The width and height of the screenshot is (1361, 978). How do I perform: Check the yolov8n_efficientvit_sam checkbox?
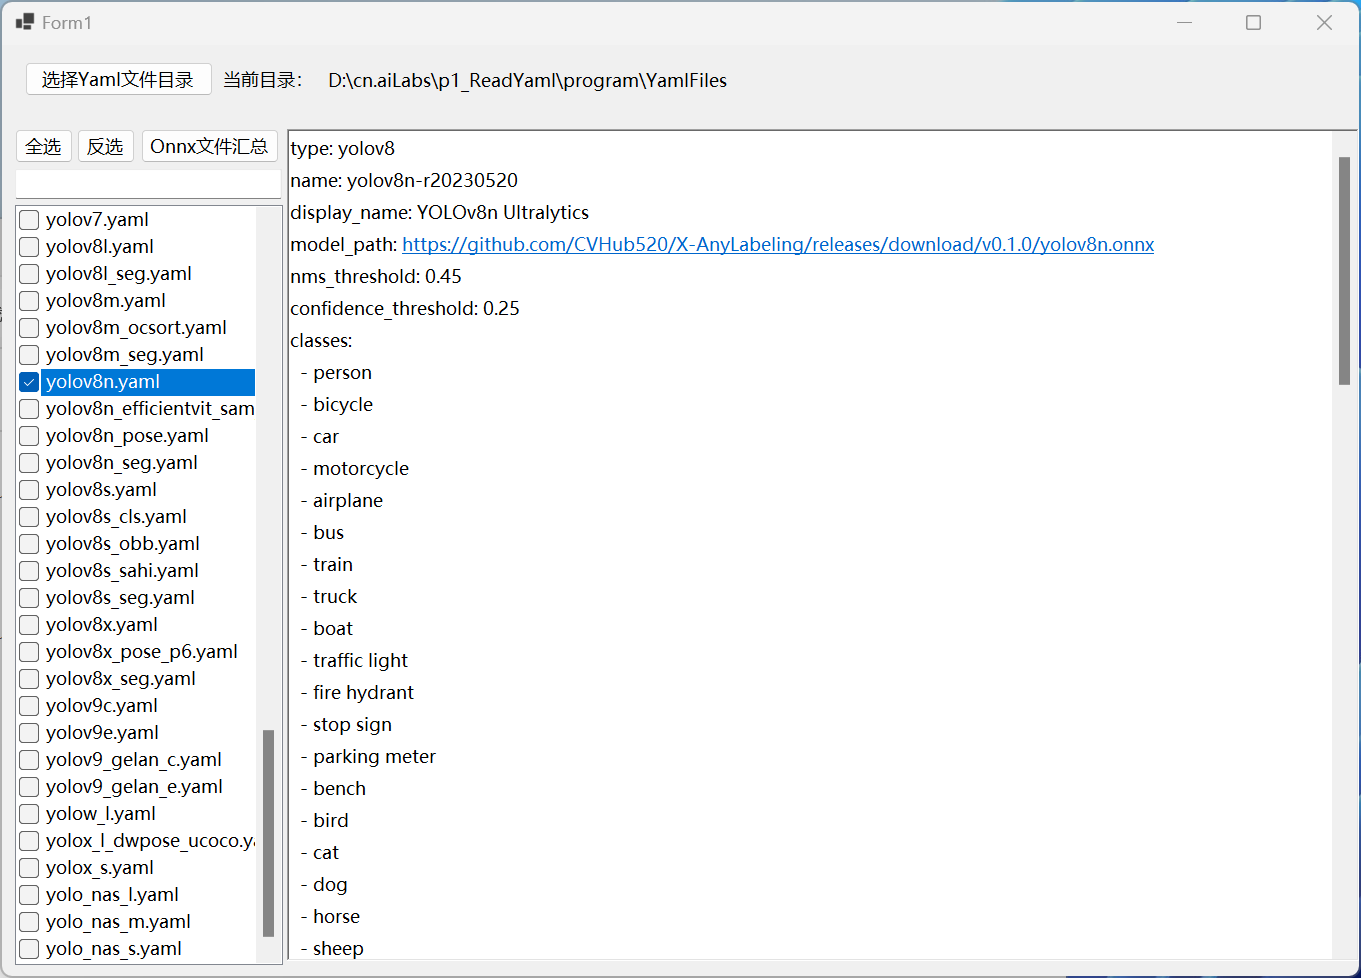coord(29,409)
